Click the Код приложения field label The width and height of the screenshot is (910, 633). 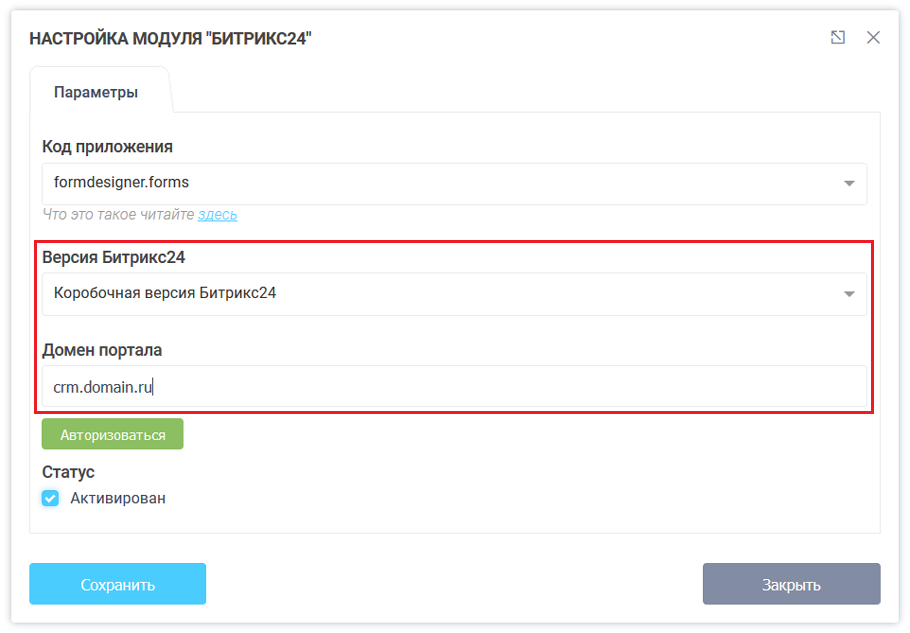[x=107, y=147]
